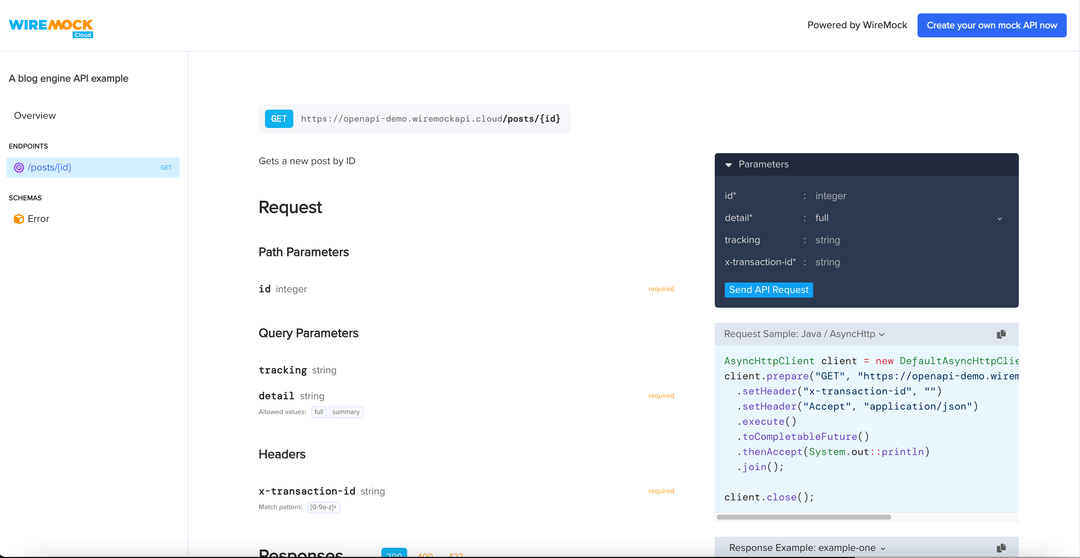Click the 'tracking string' query parameter
This screenshot has height=558, width=1080.
298,370
